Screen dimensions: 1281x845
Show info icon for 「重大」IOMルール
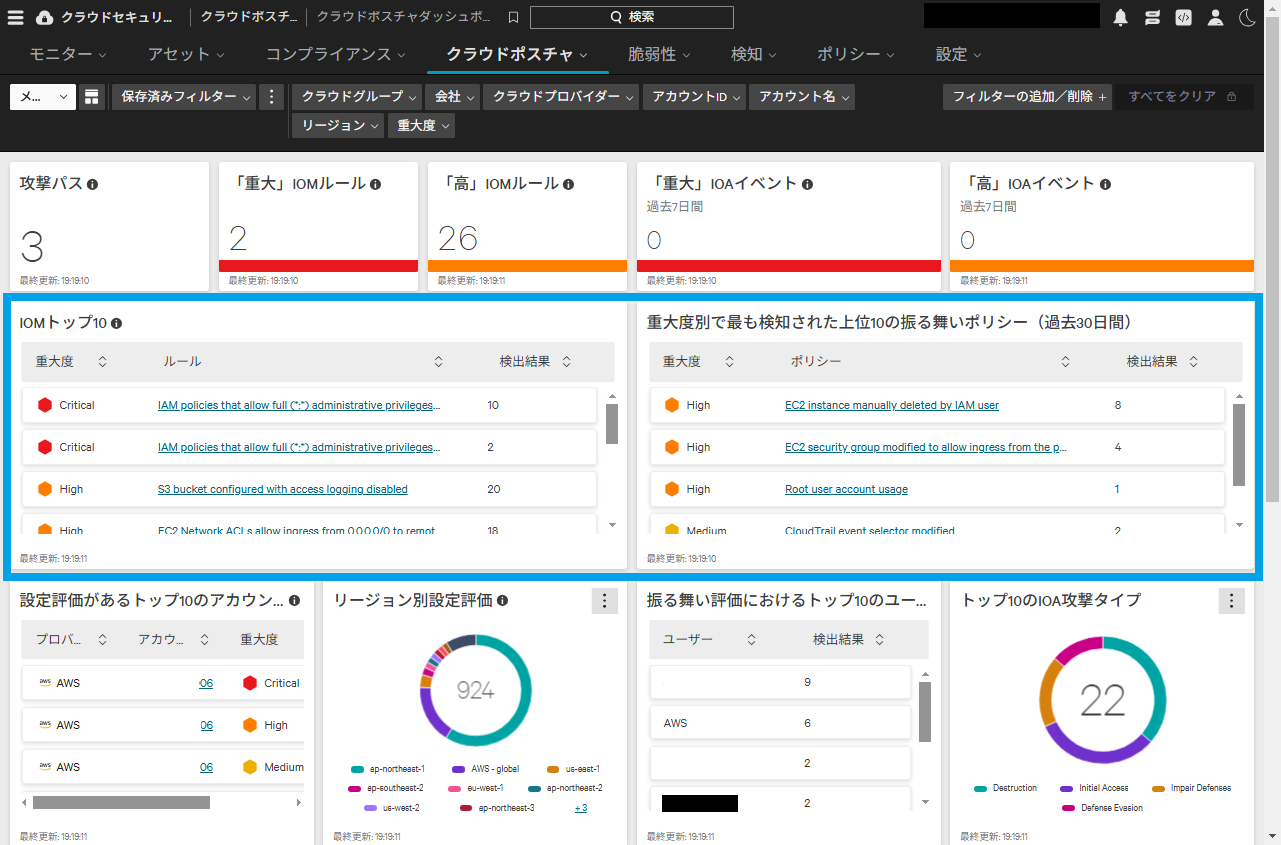pyautogui.click(x=375, y=184)
